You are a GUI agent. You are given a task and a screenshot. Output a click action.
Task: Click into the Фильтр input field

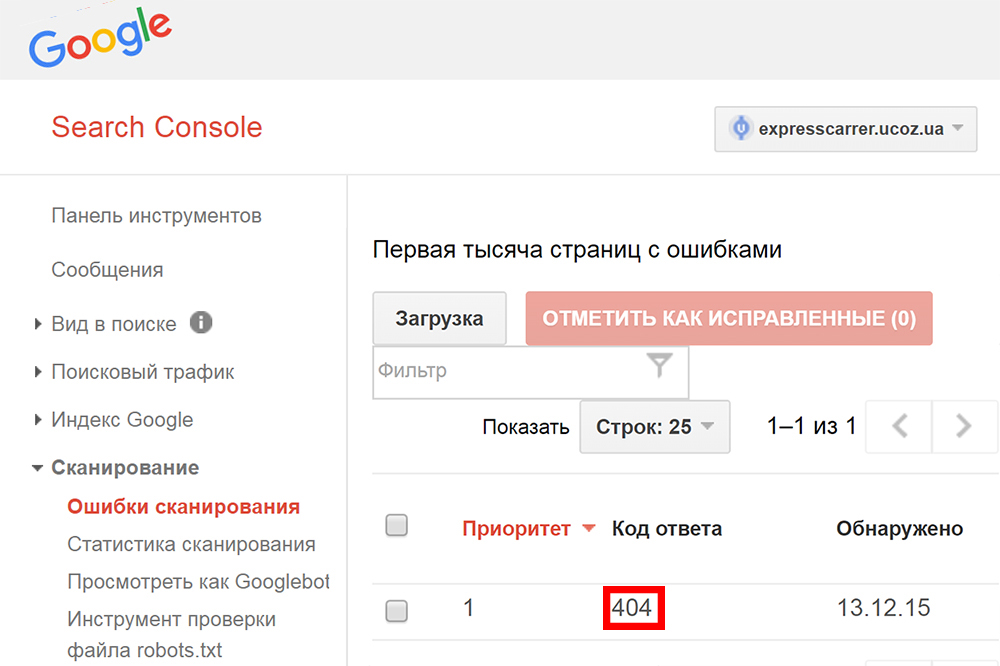[x=505, y=371]
